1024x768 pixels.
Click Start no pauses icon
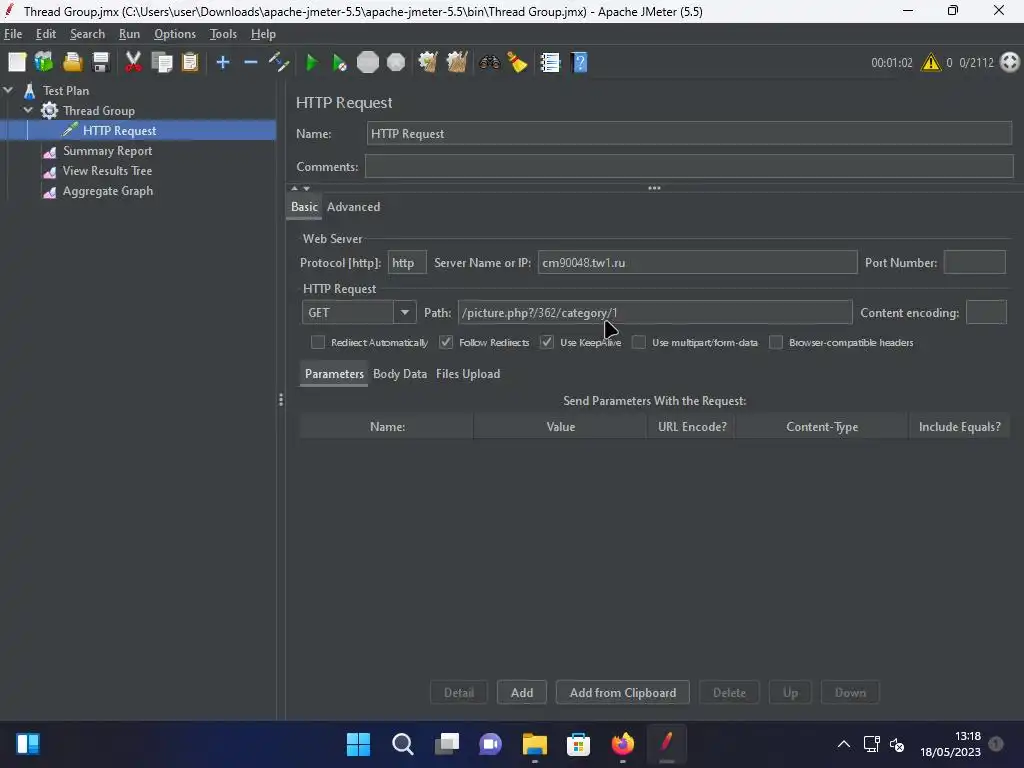click(x=339, y=63)
